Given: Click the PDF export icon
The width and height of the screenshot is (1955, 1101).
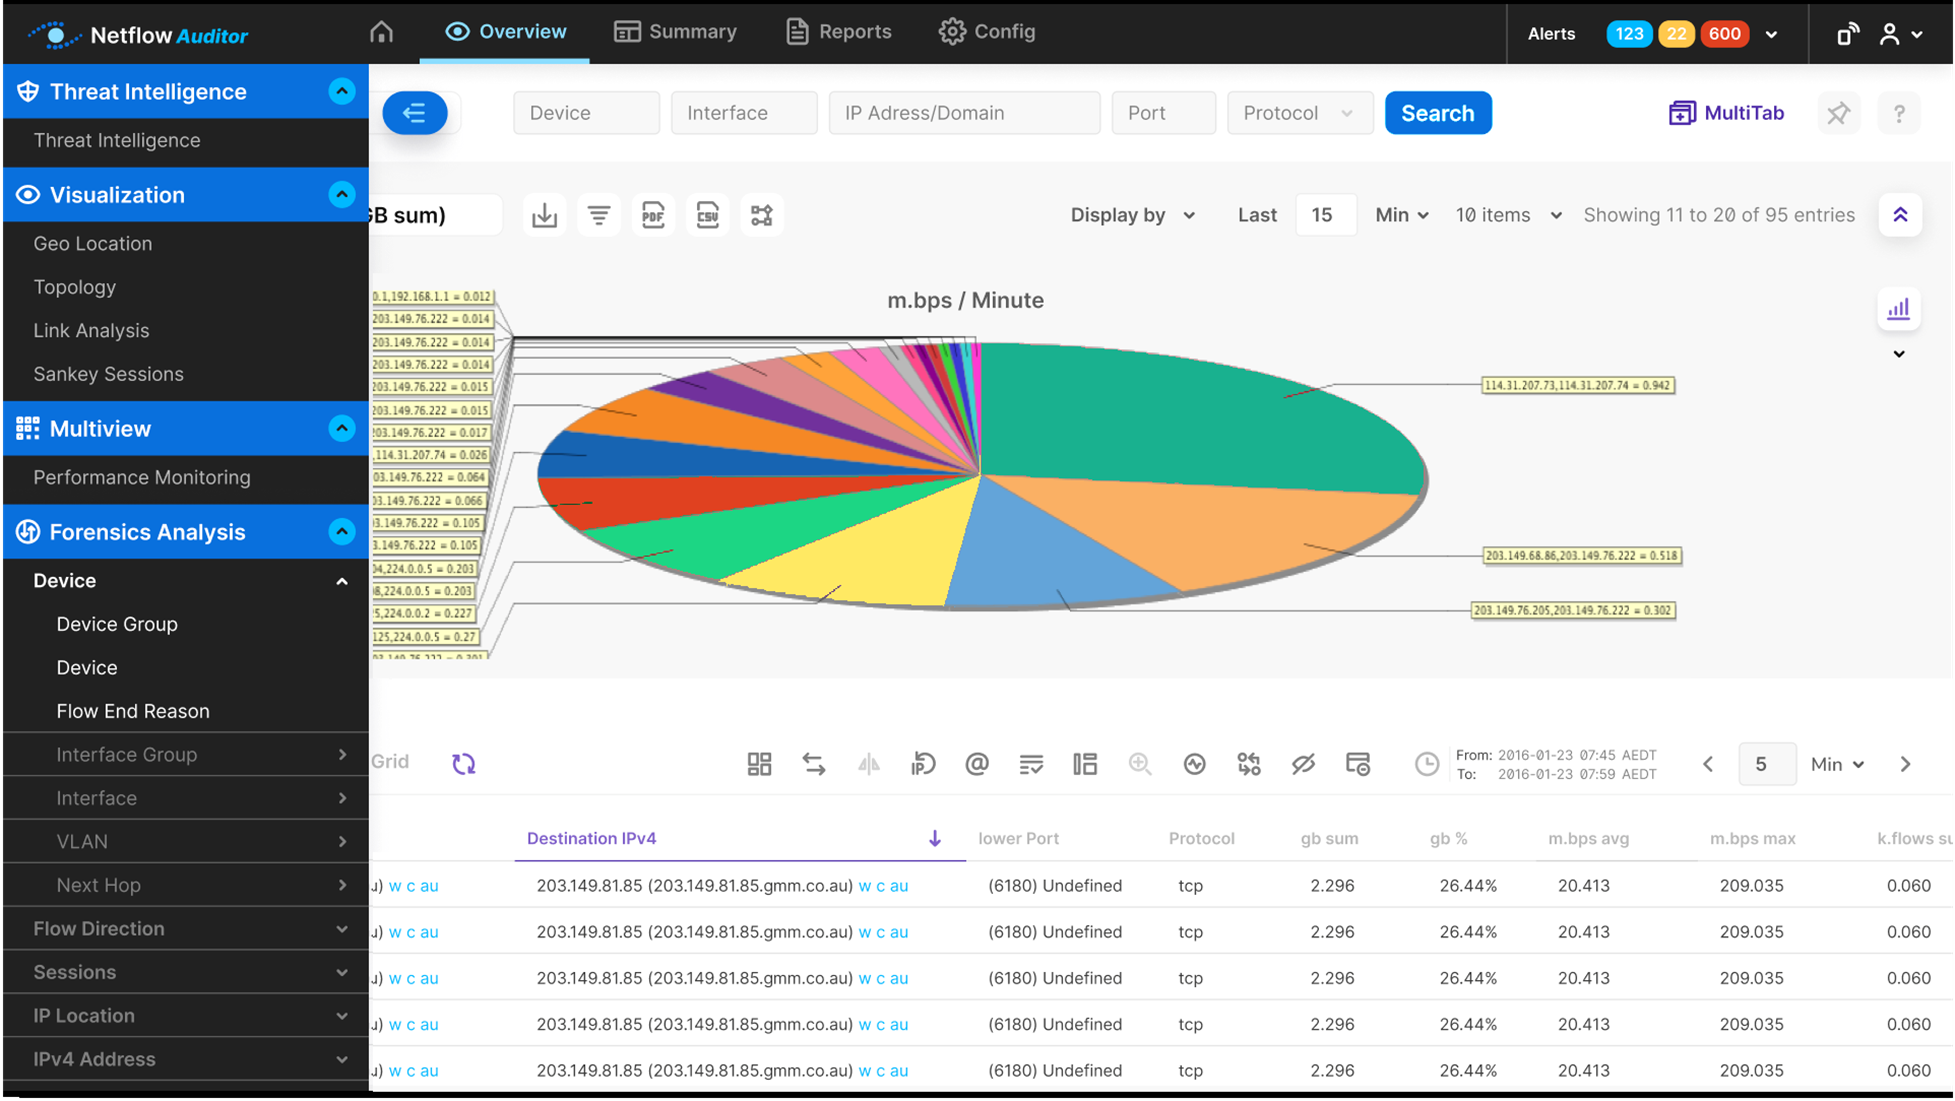Looking at the screenshot, I should click(654, 215).
